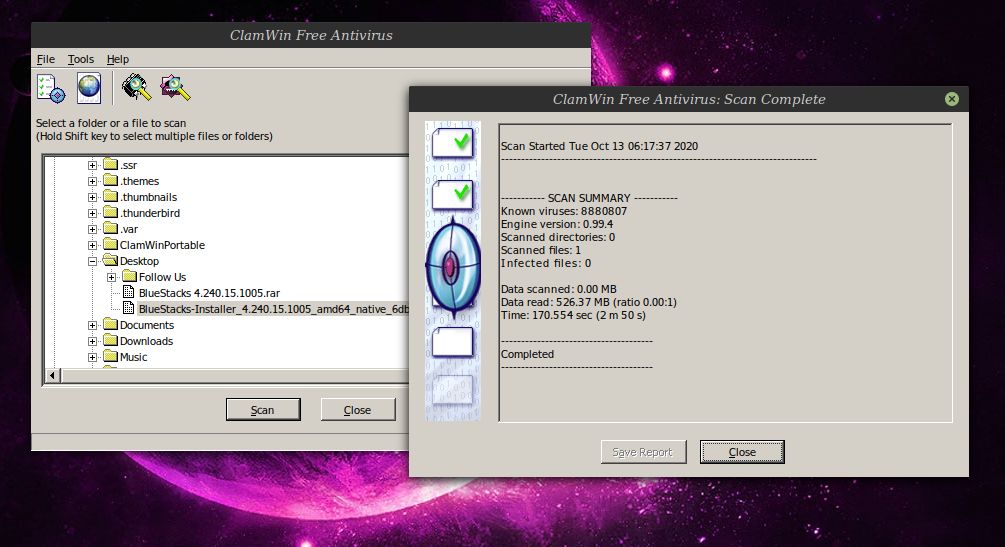
Task: Select the .themes folder icon
Action: pyautogui.click(x=110, y=180)
